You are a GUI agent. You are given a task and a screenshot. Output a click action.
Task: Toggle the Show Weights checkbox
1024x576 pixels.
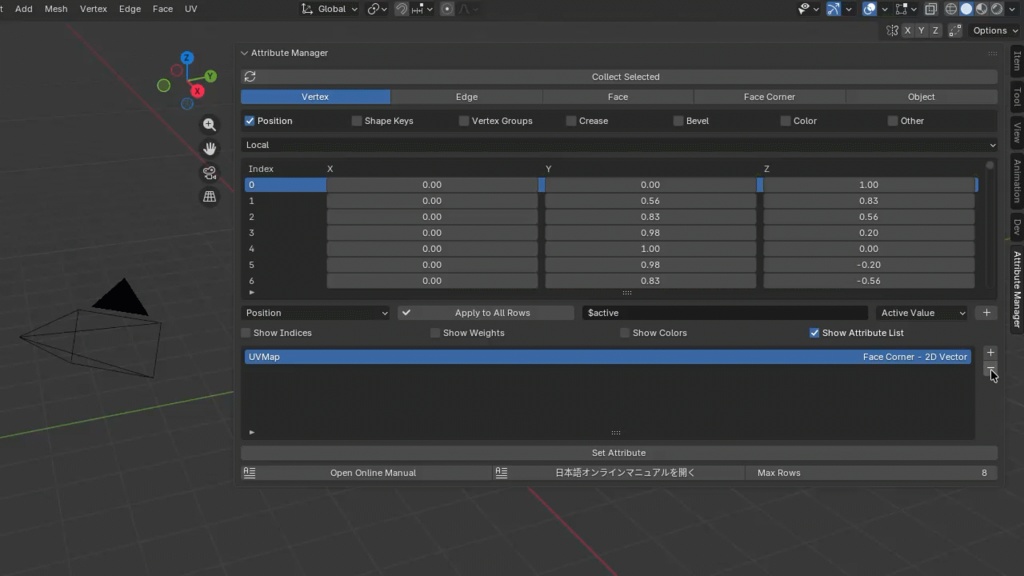(x=433, y=332)
